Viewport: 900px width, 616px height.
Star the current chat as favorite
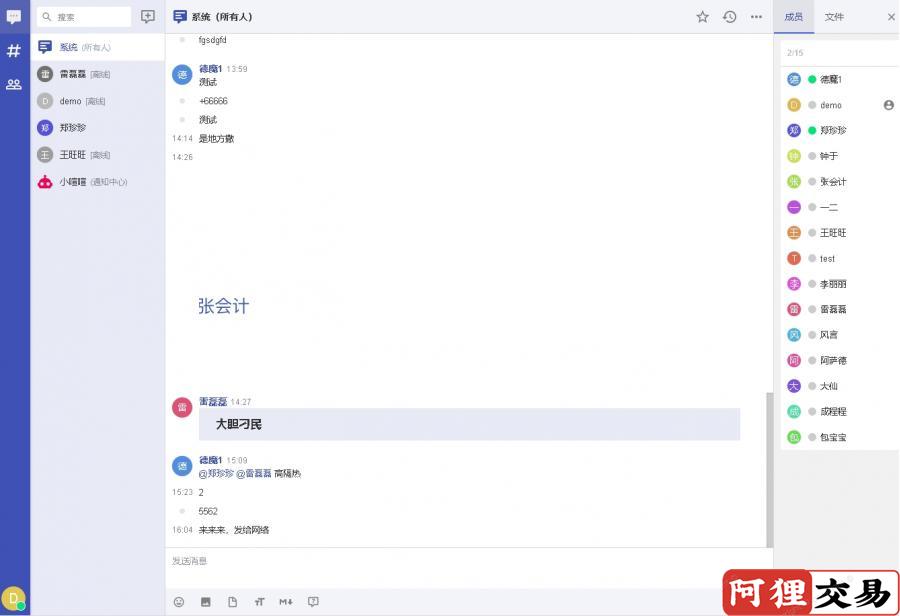(x=702, y=17)
